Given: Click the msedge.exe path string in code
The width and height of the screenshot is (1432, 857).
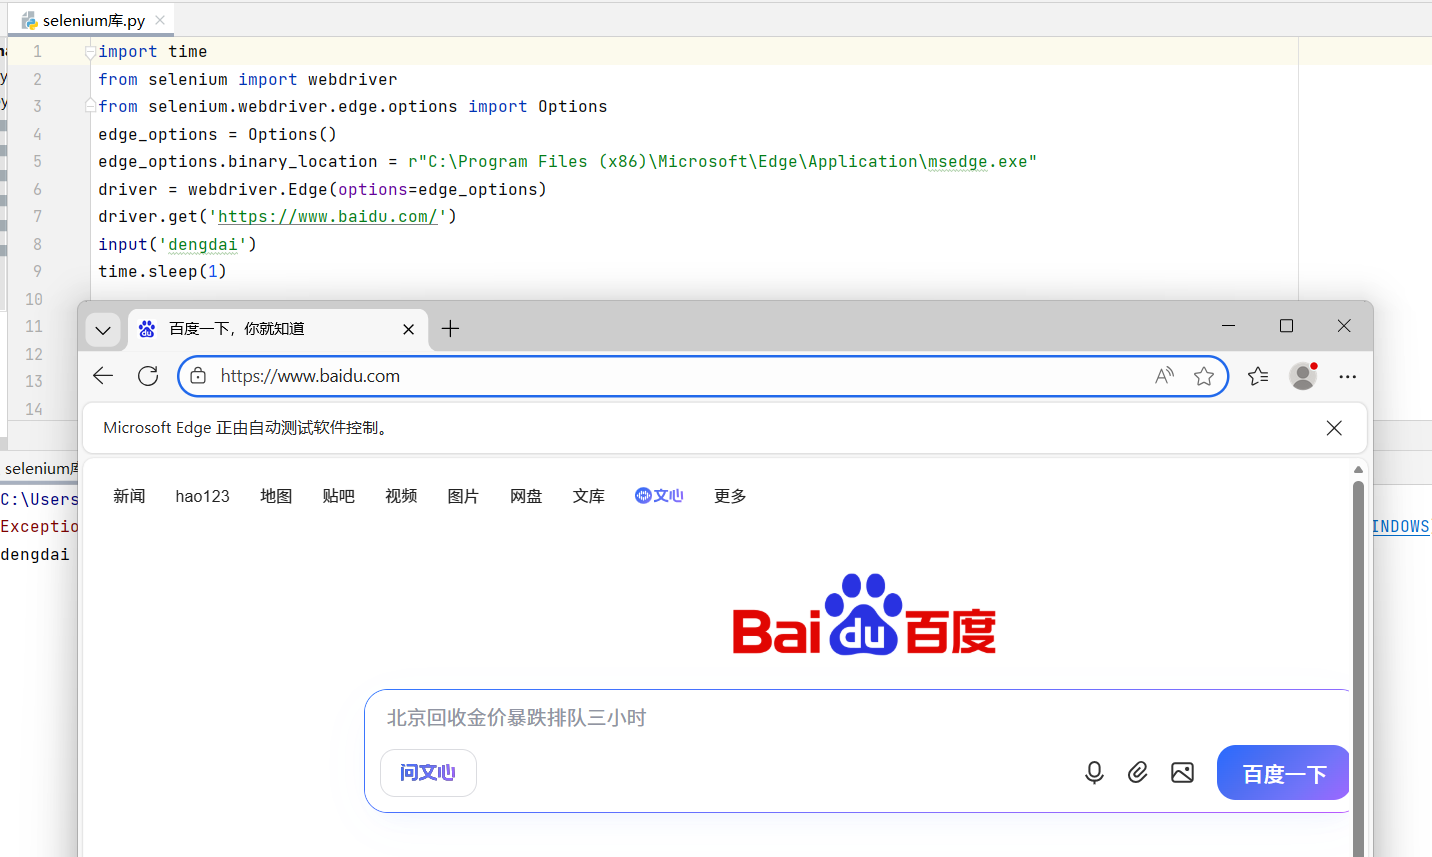Looking at the screenshot, I should coord(723,162).
